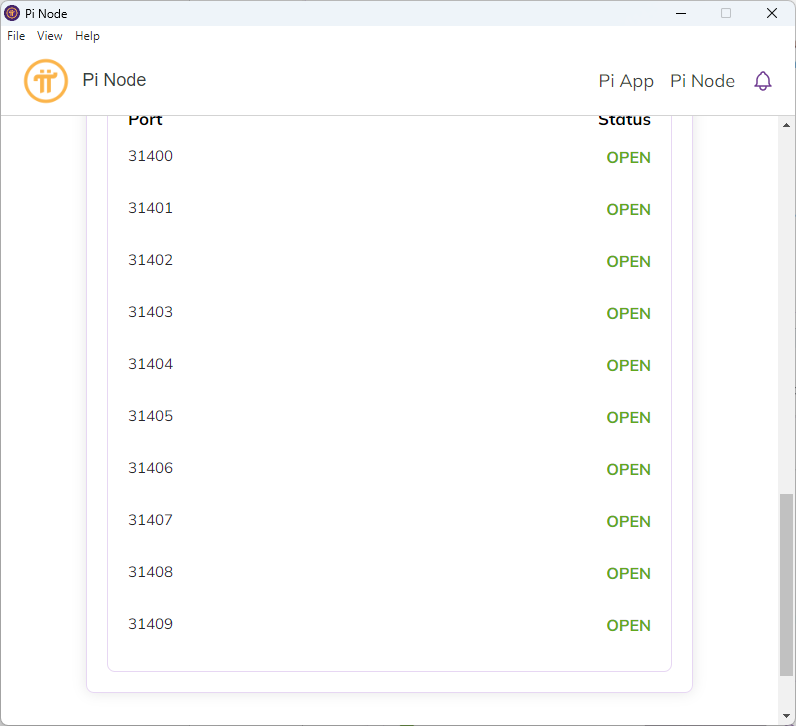Close the Pi Node window
Screen dimensions: 796x726
tap(772, 13)
